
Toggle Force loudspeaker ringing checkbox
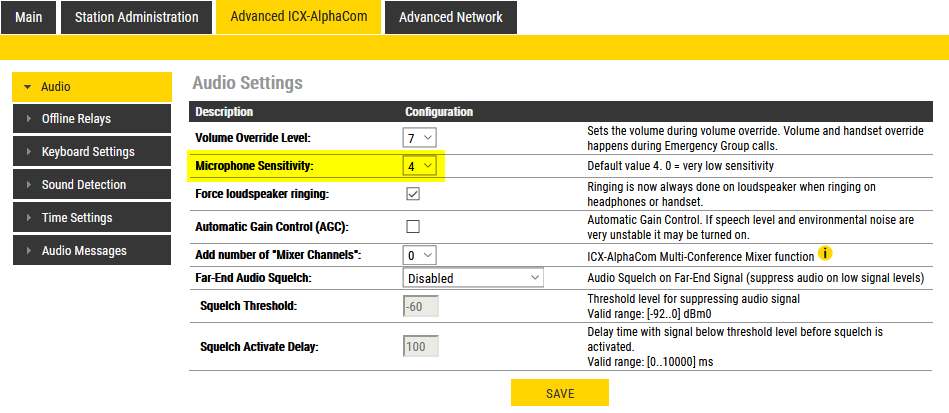point(413,194)
